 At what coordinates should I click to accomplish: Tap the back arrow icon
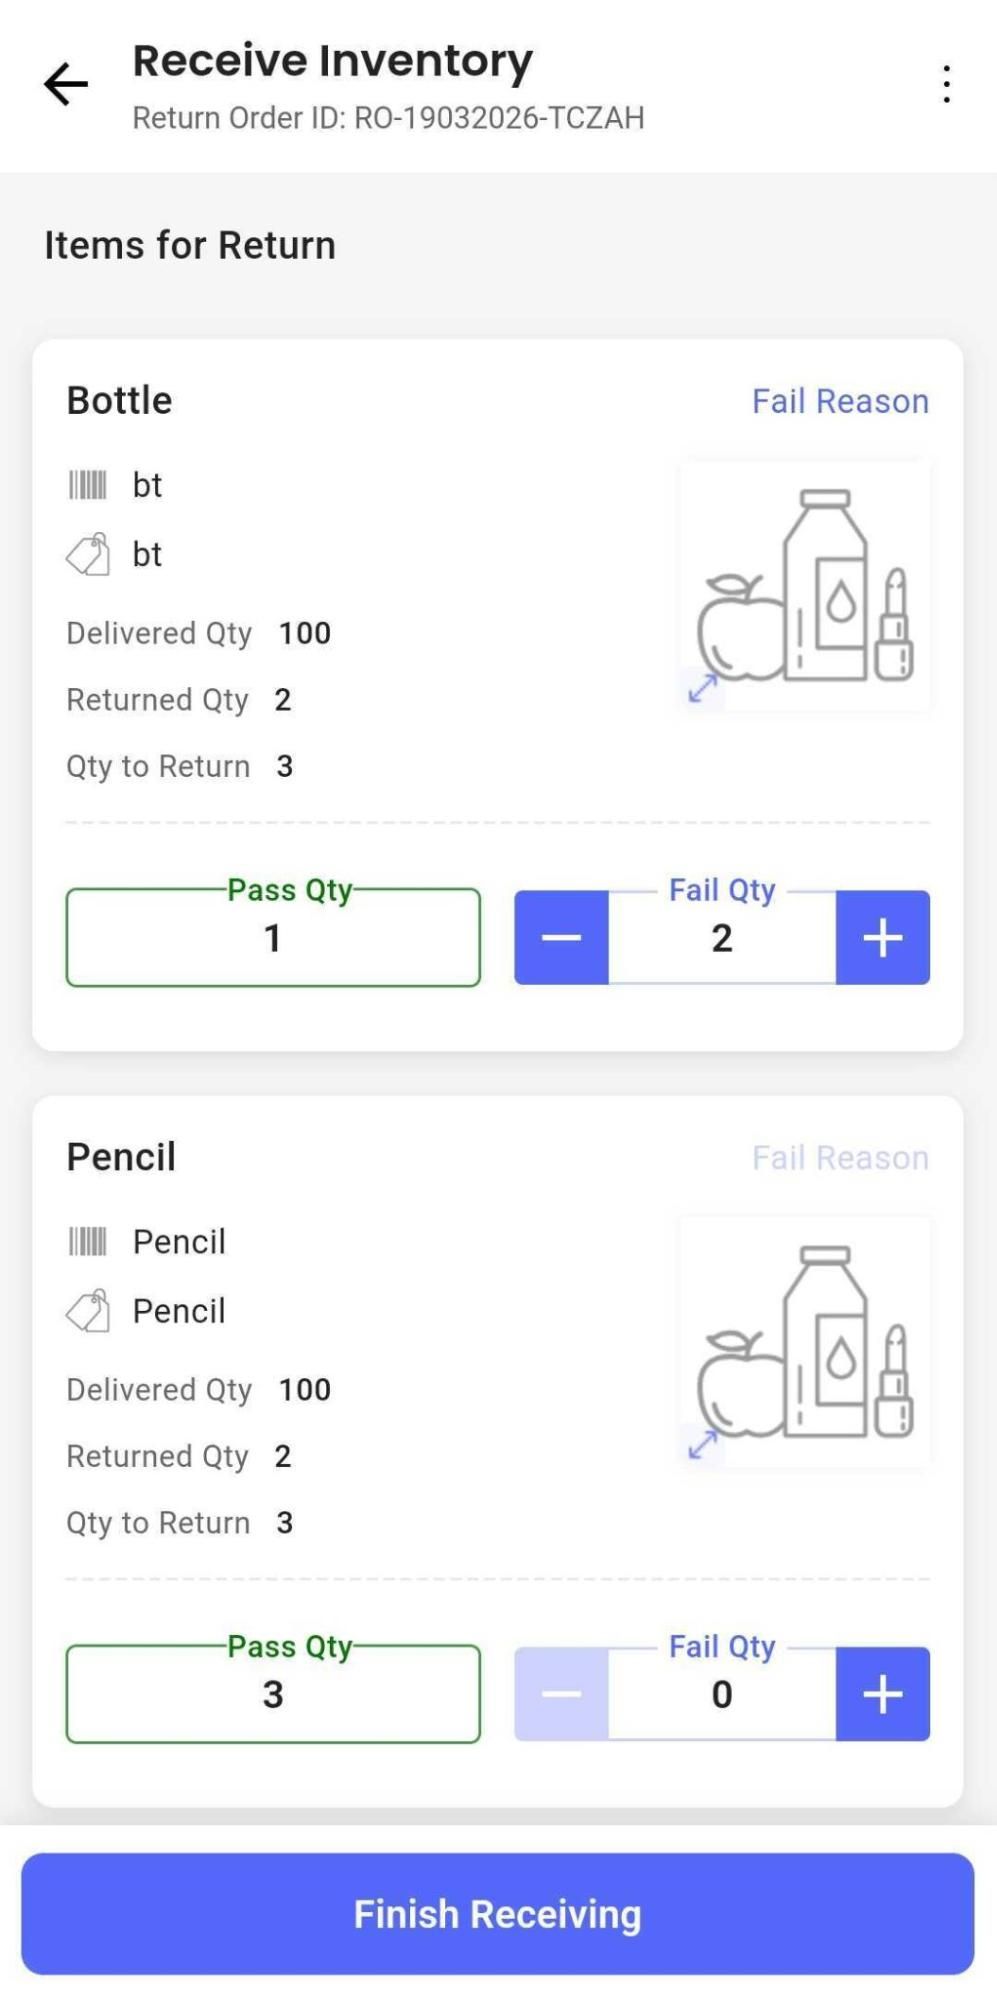click(x=66, y=84)
